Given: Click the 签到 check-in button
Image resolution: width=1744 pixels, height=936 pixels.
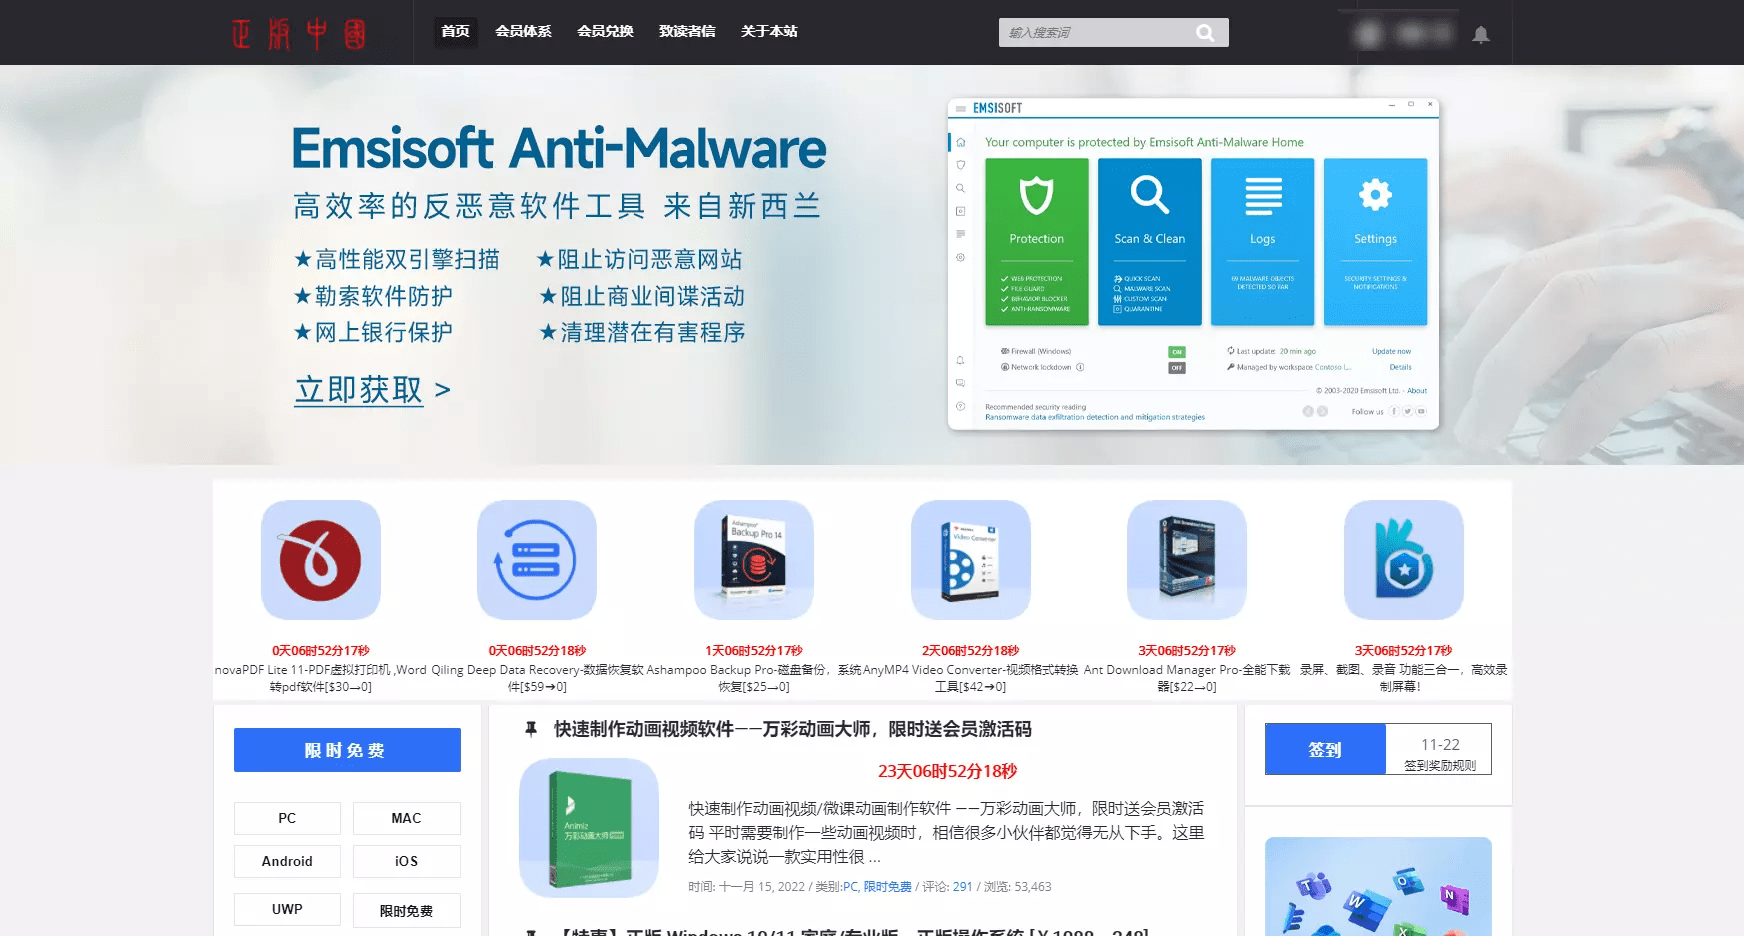Looking at the screenshot, I should 1325,749.
